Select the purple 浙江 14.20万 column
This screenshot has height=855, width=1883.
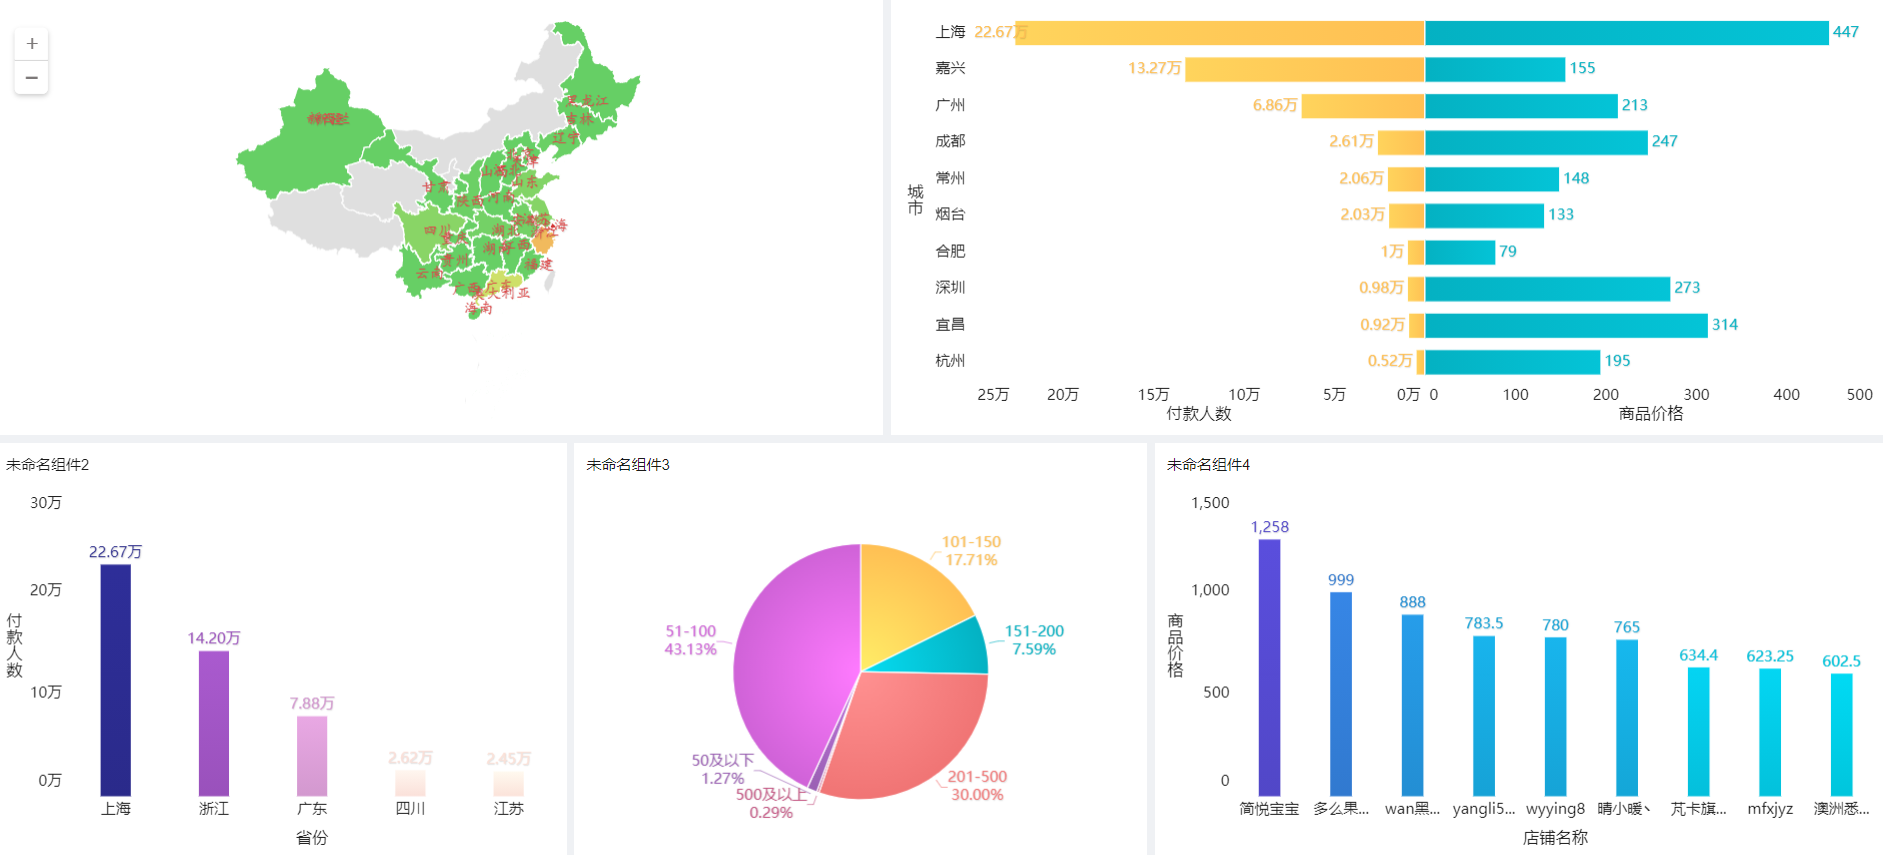tap(214, 723)
